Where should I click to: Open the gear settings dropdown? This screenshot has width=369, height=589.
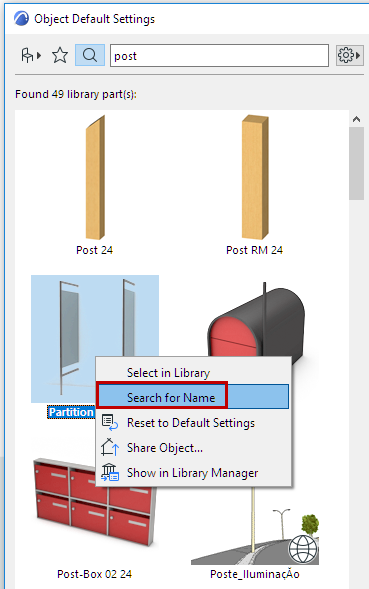pos(349,56)
